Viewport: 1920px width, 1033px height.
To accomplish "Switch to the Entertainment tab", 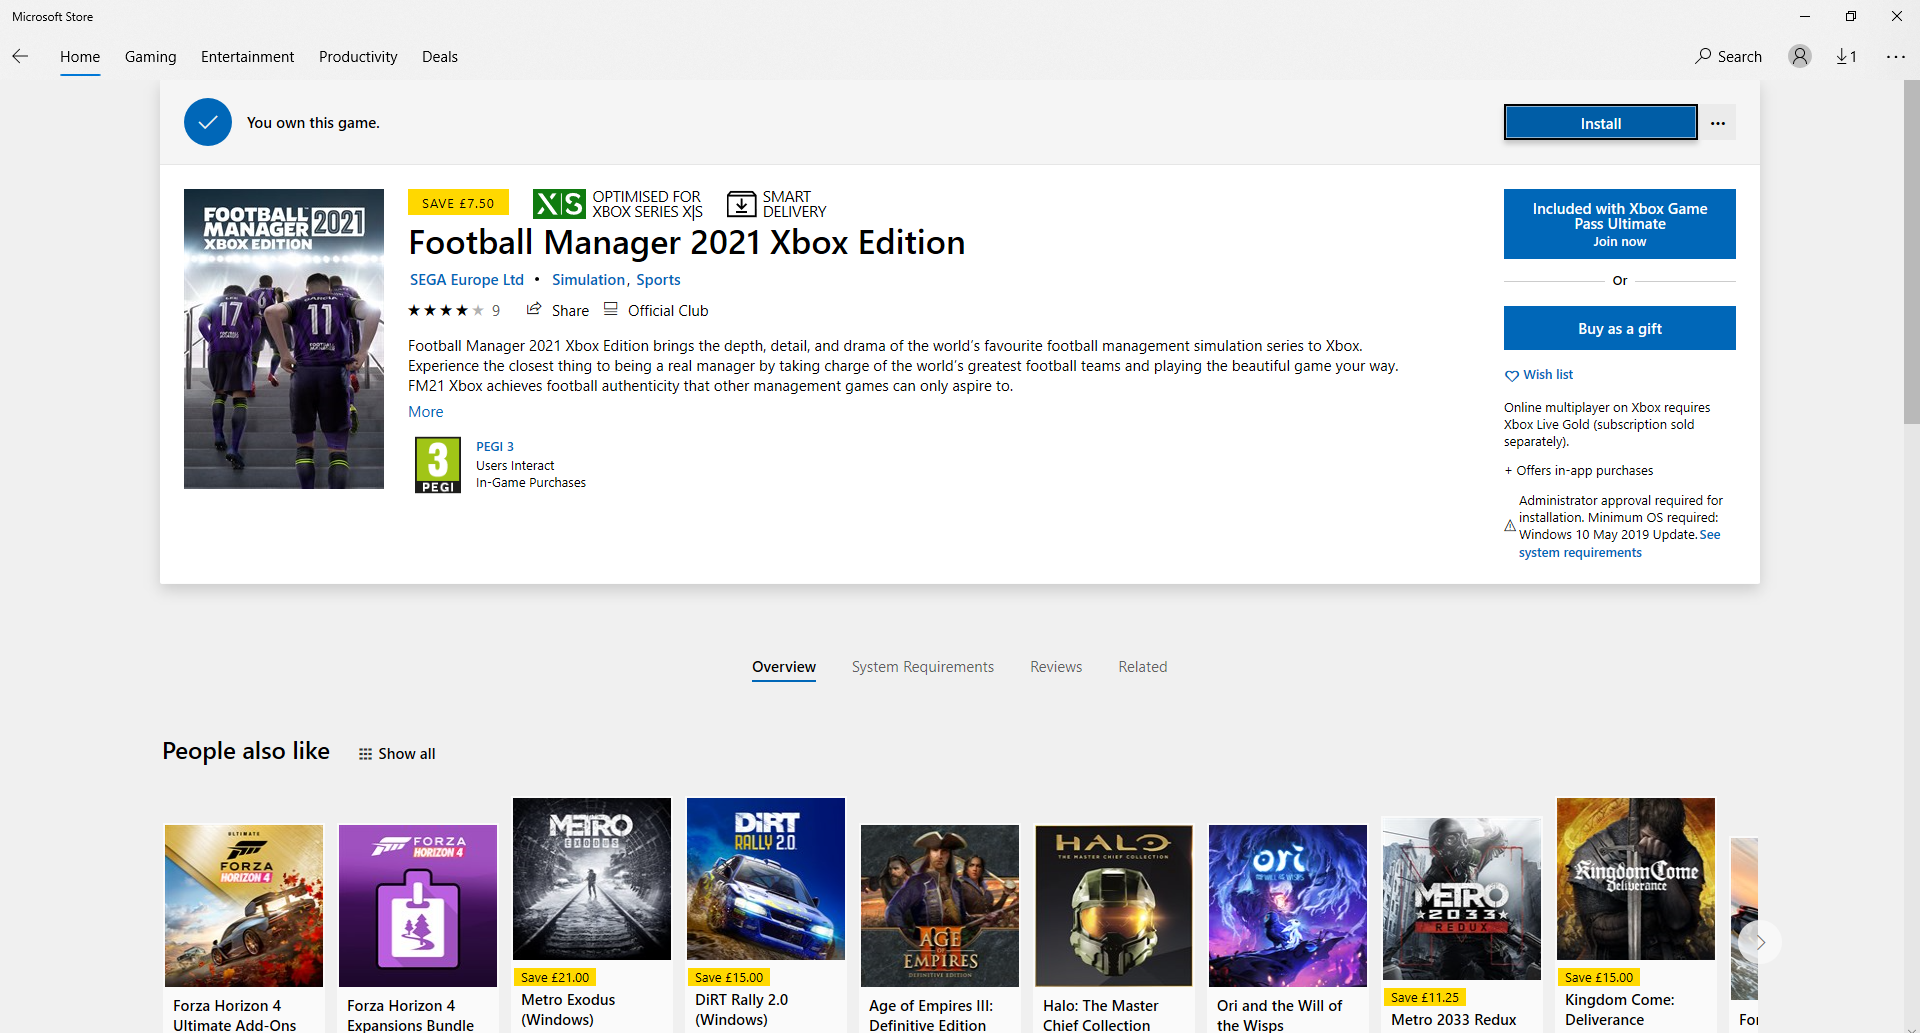I will pos(247,57).
